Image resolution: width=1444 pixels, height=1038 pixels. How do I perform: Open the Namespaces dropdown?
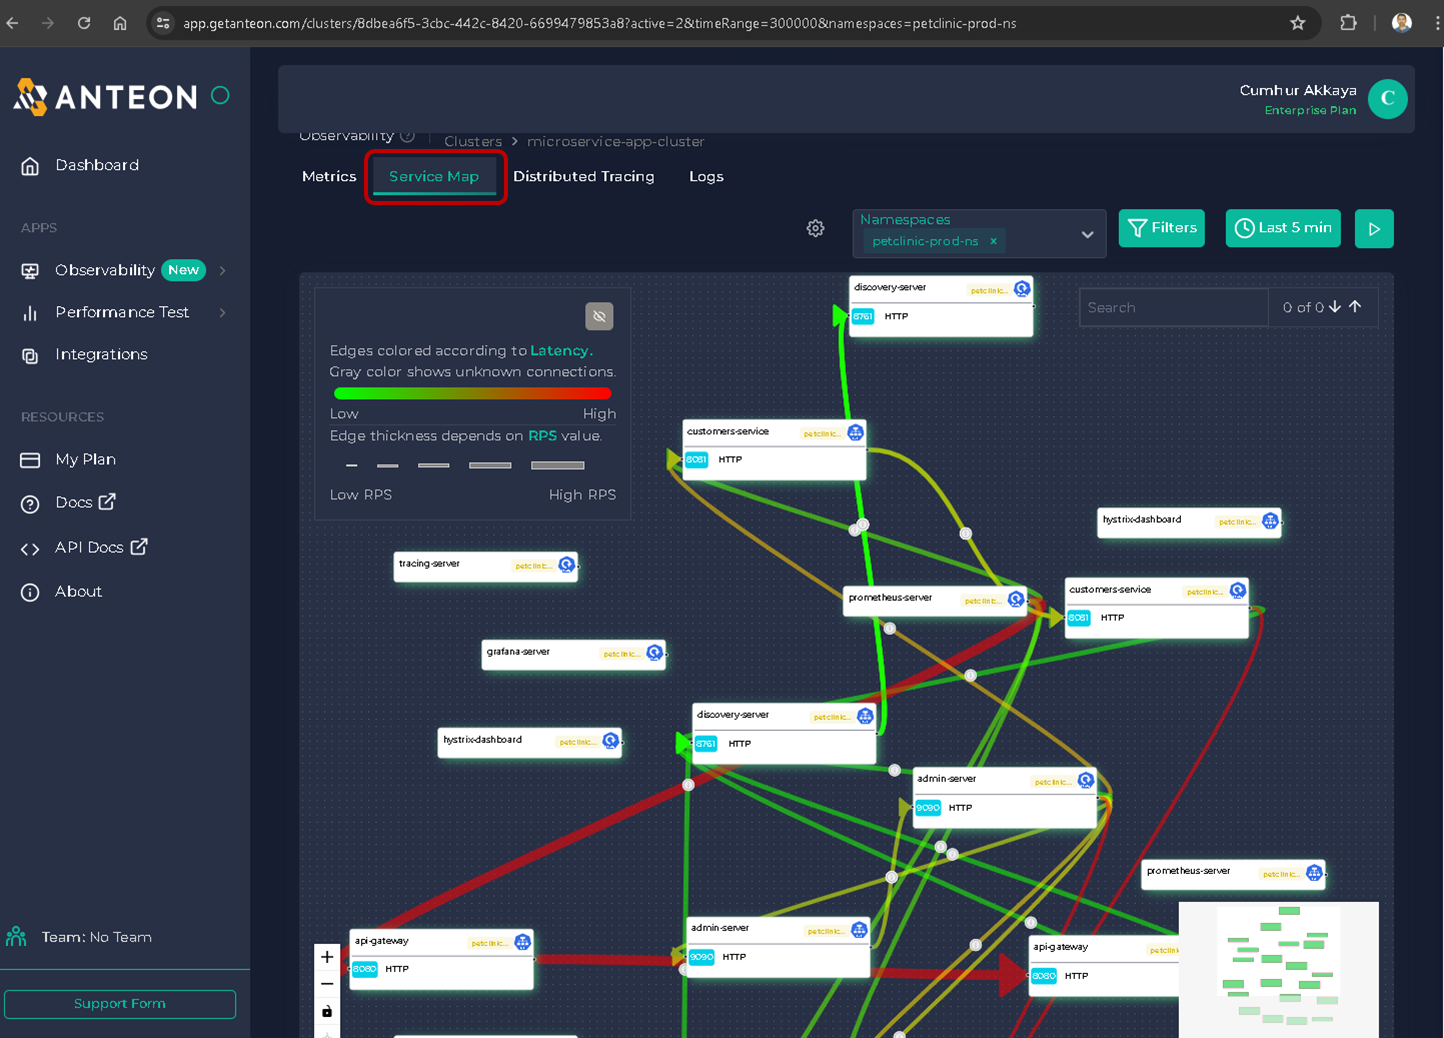[x=1087, y=234]
